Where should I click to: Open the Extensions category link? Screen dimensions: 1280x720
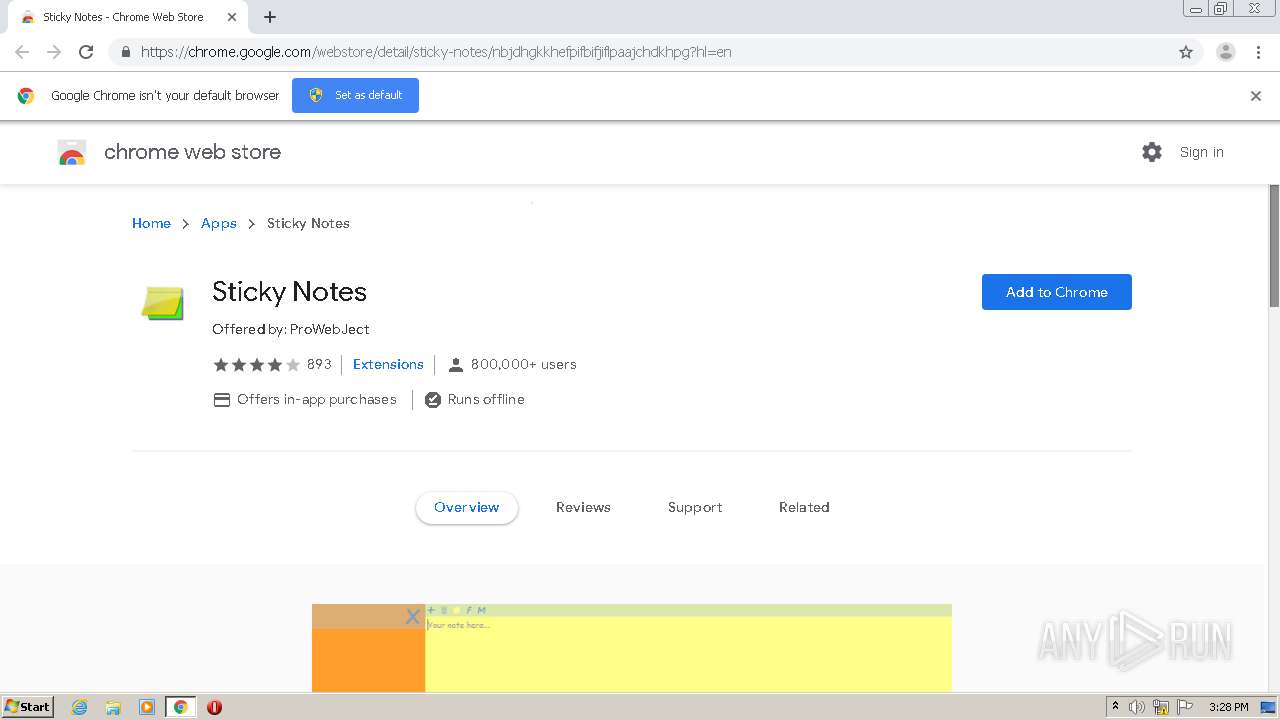(x=388, y=364)
